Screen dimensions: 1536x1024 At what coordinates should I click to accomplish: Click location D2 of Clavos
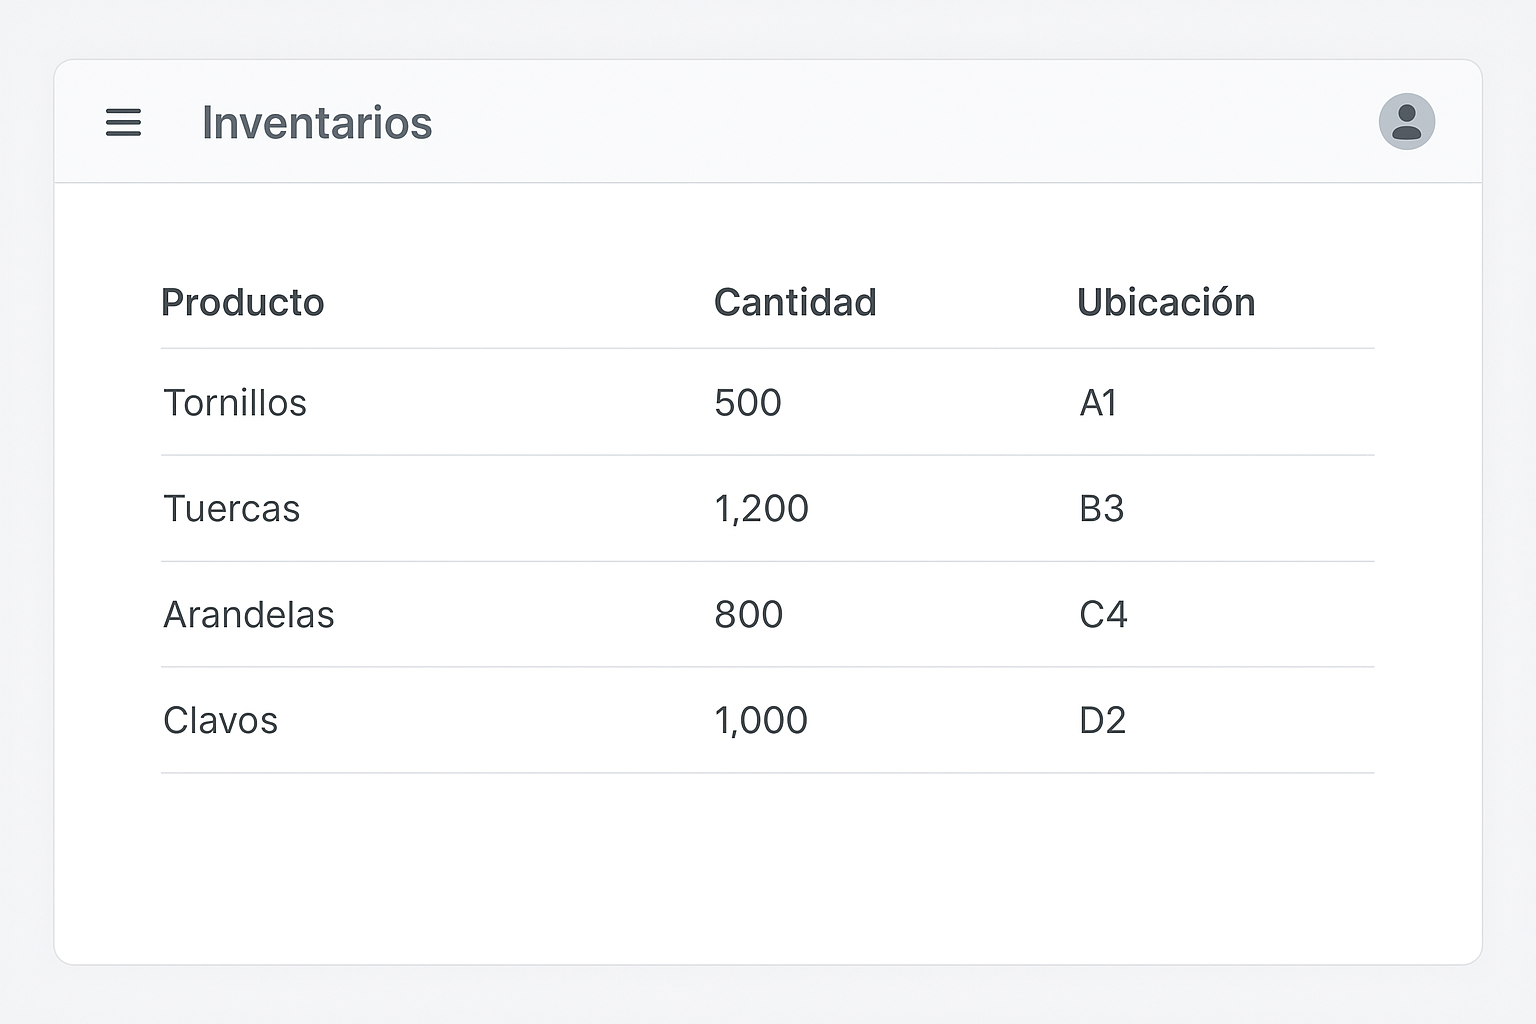(1104, 720)
